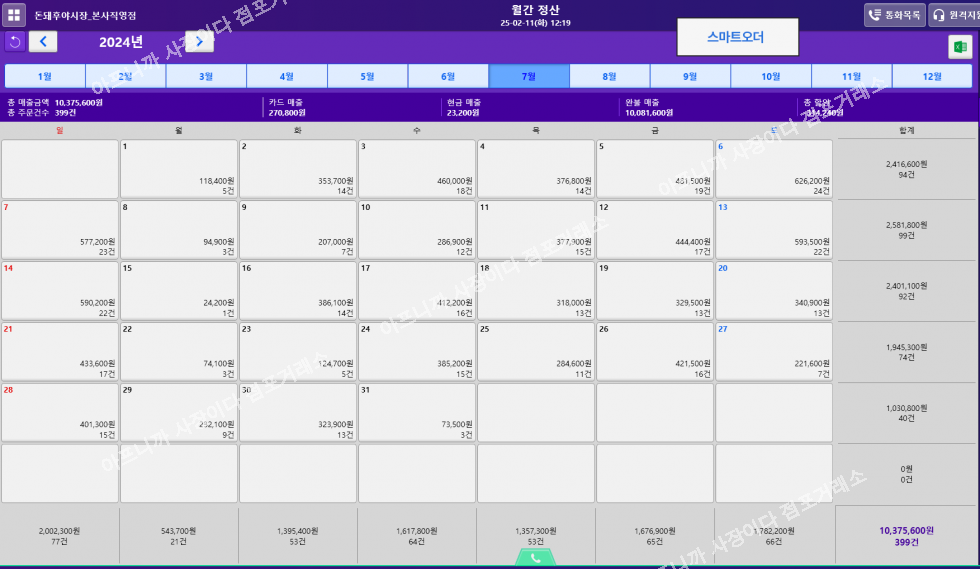Screen dimensions: 980x569
Task: Click day 31 cell showing 73,500원
Action: [x=416, y=413]
